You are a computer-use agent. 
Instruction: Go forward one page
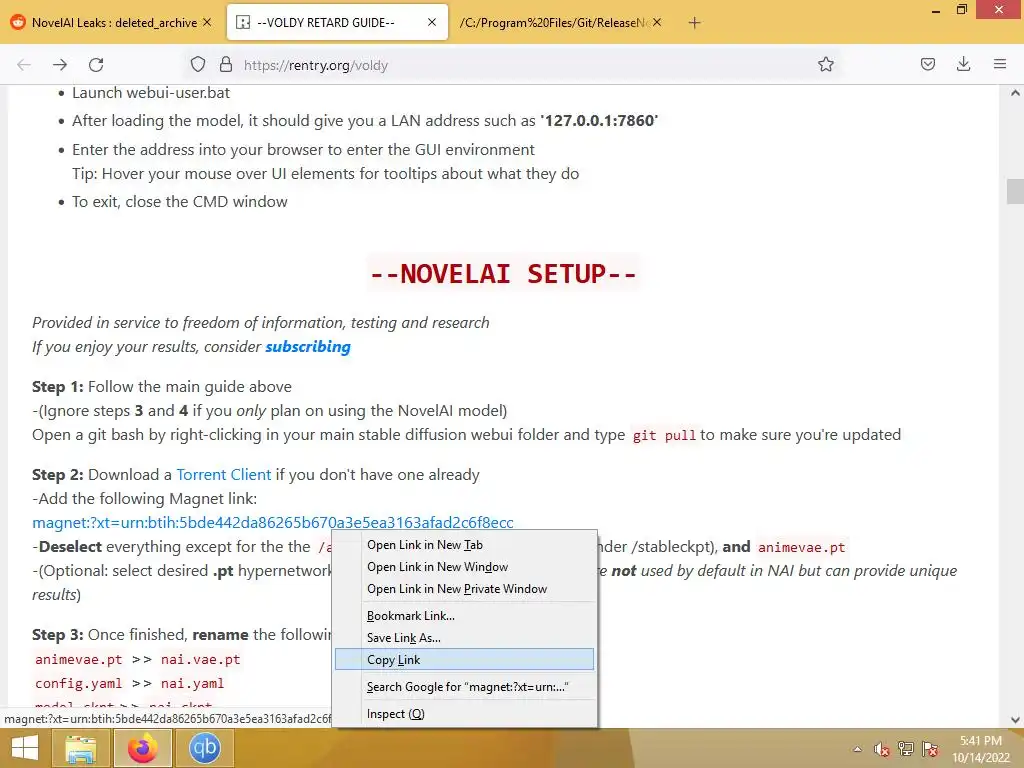coord(60,65)
